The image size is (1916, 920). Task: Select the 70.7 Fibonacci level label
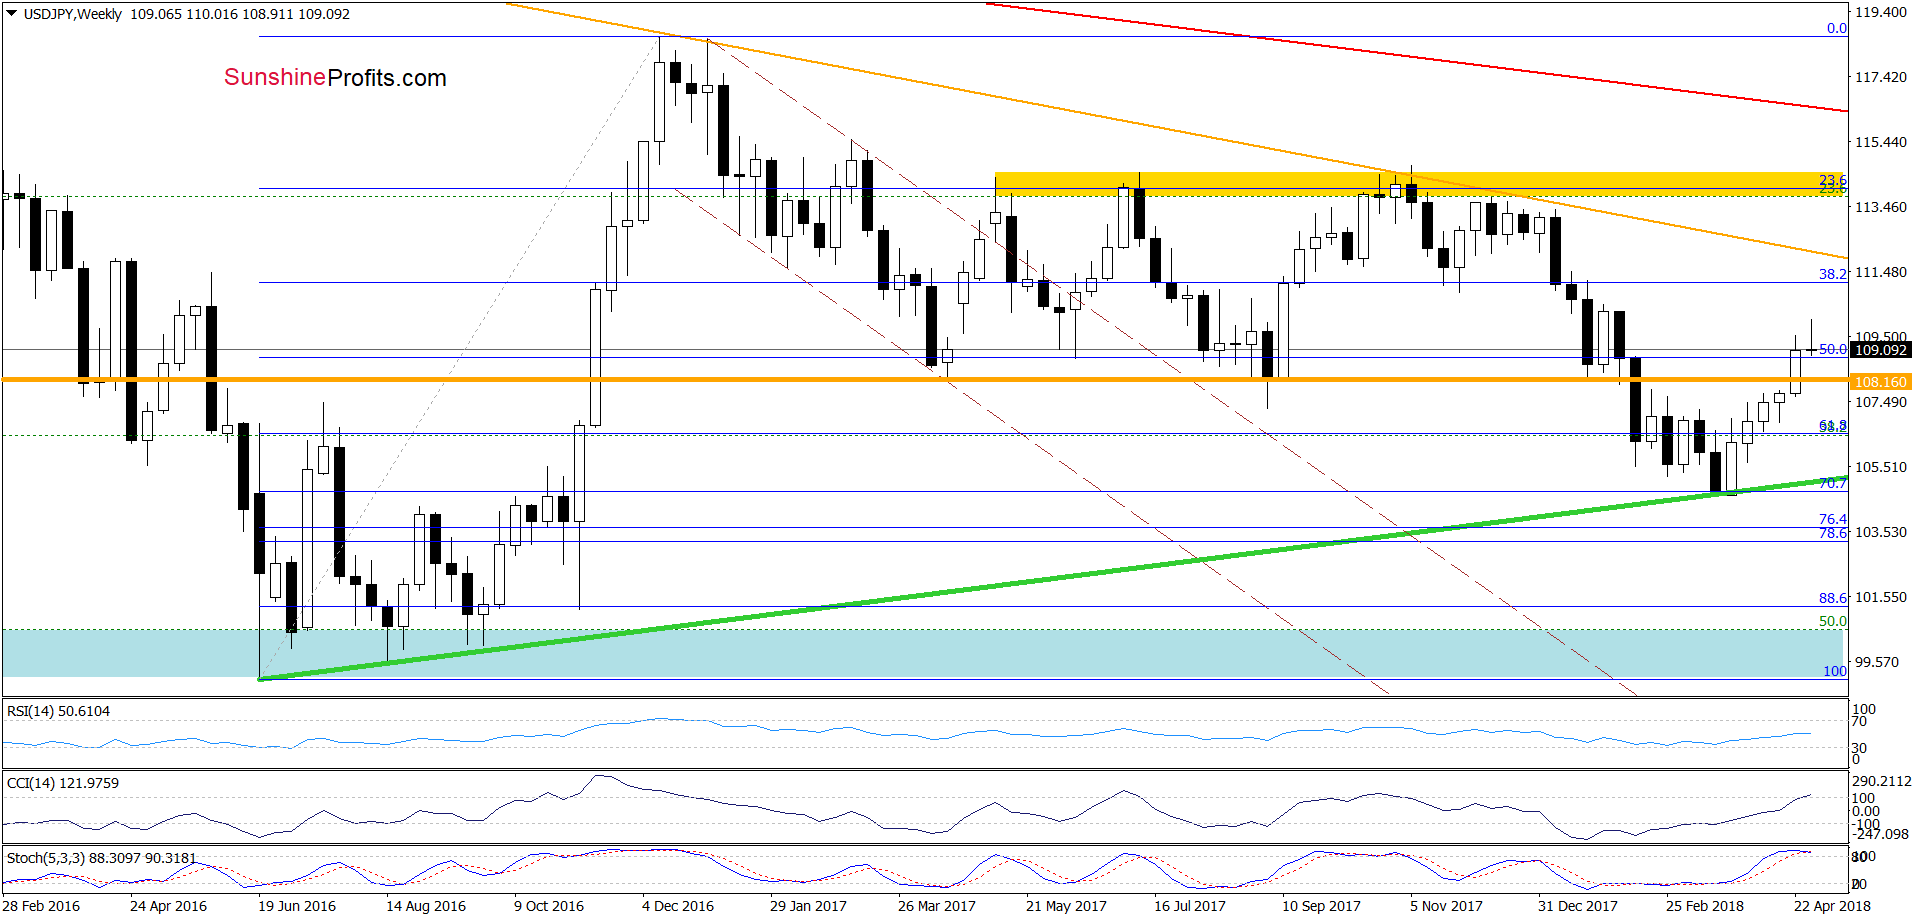(x=1833, y=483)
